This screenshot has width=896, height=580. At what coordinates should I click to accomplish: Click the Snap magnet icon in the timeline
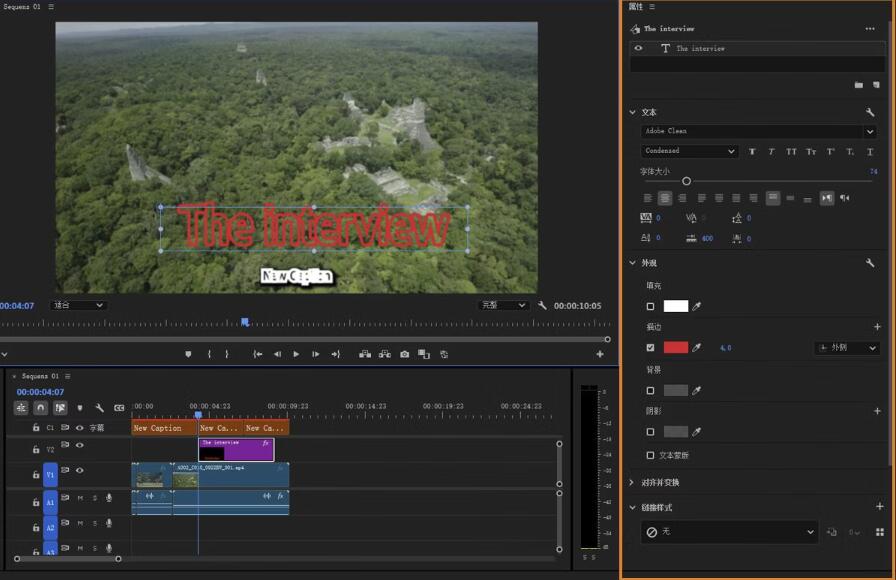tap(40, 408)
